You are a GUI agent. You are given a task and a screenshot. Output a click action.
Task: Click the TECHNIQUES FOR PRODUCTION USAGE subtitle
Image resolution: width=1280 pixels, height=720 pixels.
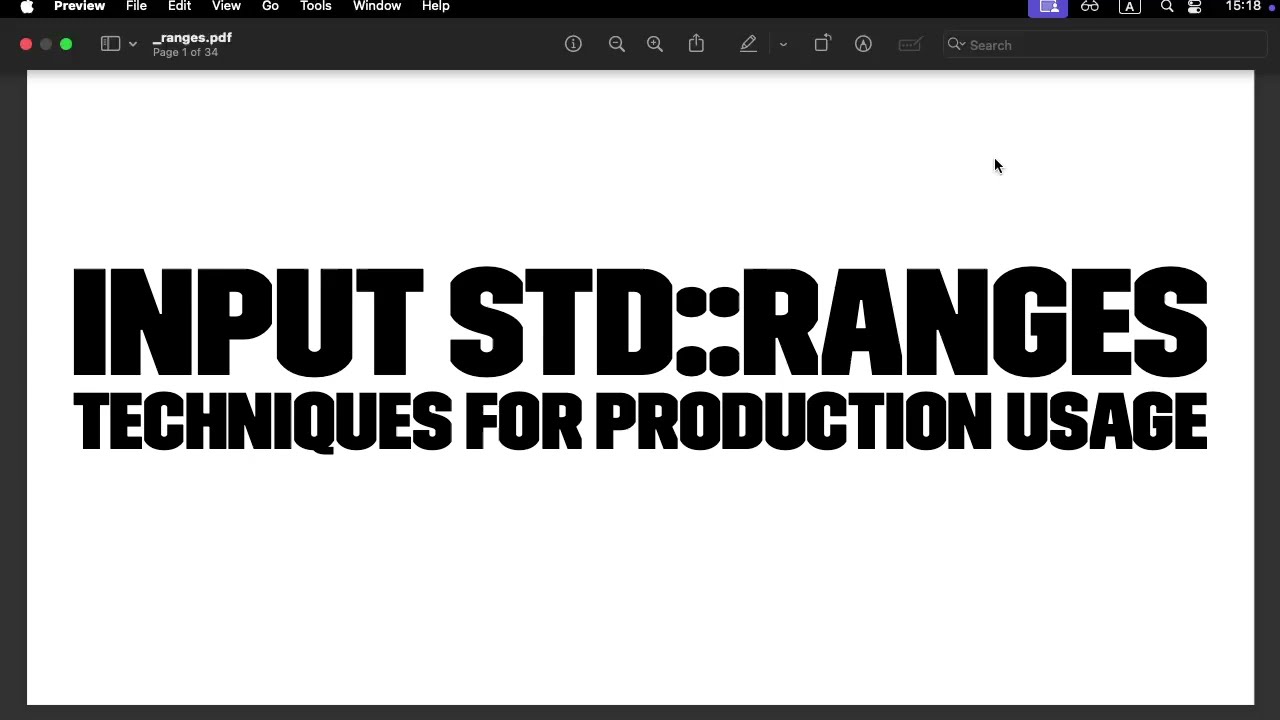click(640, 421)
